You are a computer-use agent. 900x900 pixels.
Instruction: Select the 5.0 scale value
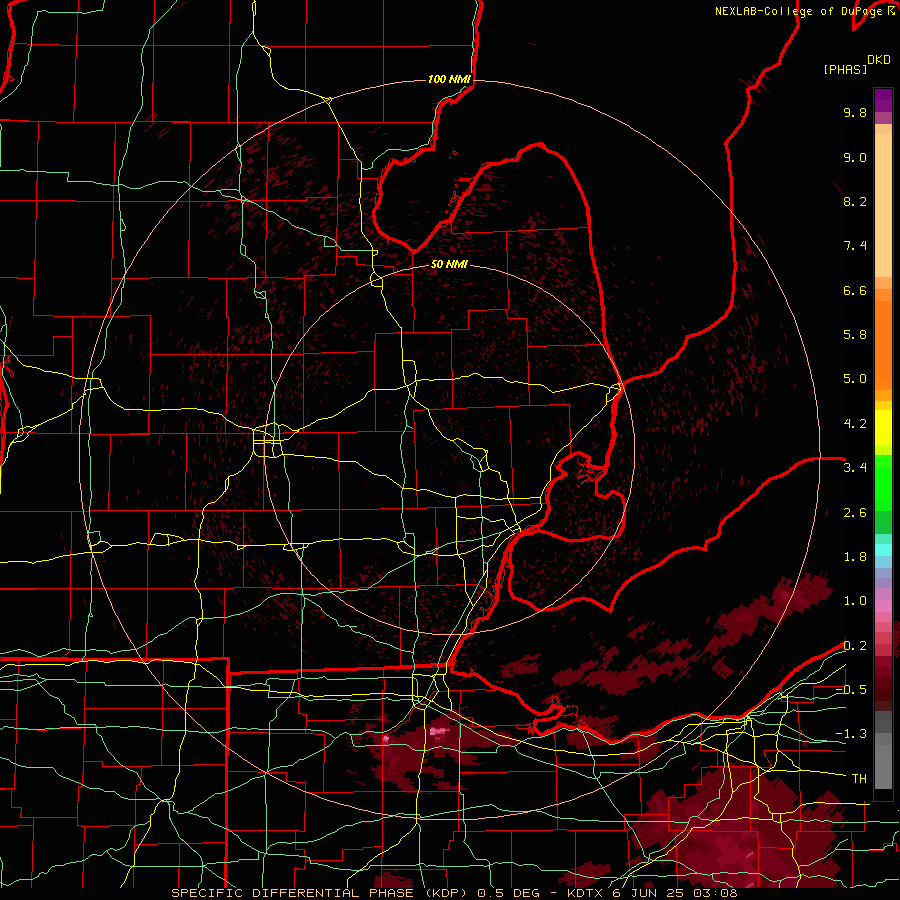pyautogui.click(x=855, y=379)
